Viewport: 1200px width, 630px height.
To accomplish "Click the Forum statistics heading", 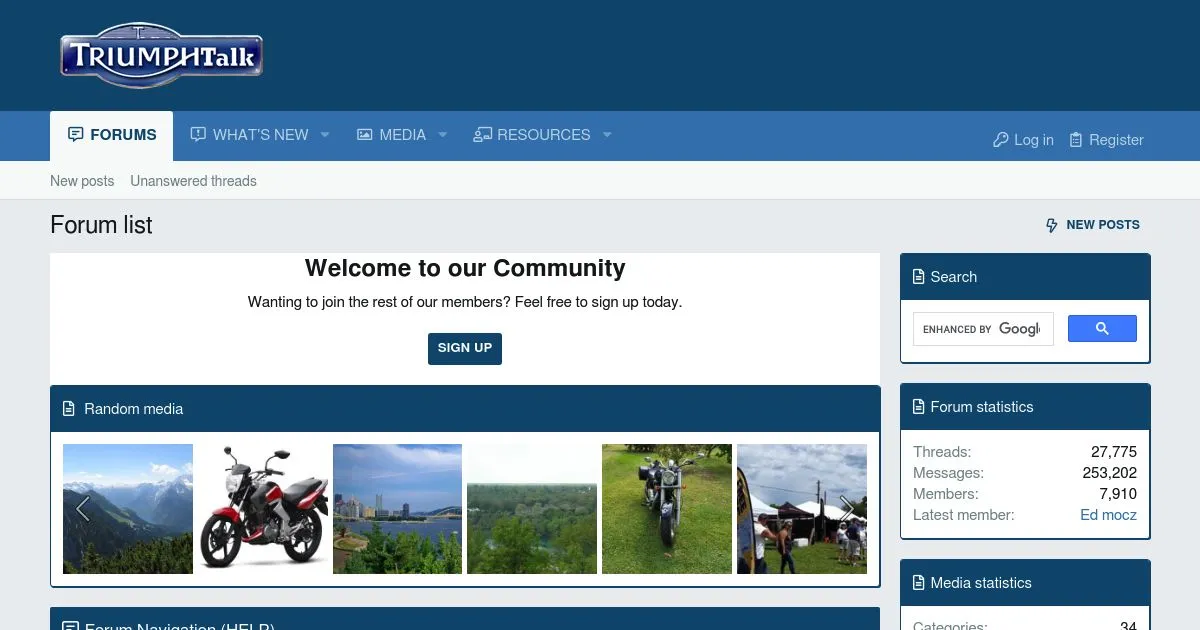I will pyautogui.click(x=982, y=407).
